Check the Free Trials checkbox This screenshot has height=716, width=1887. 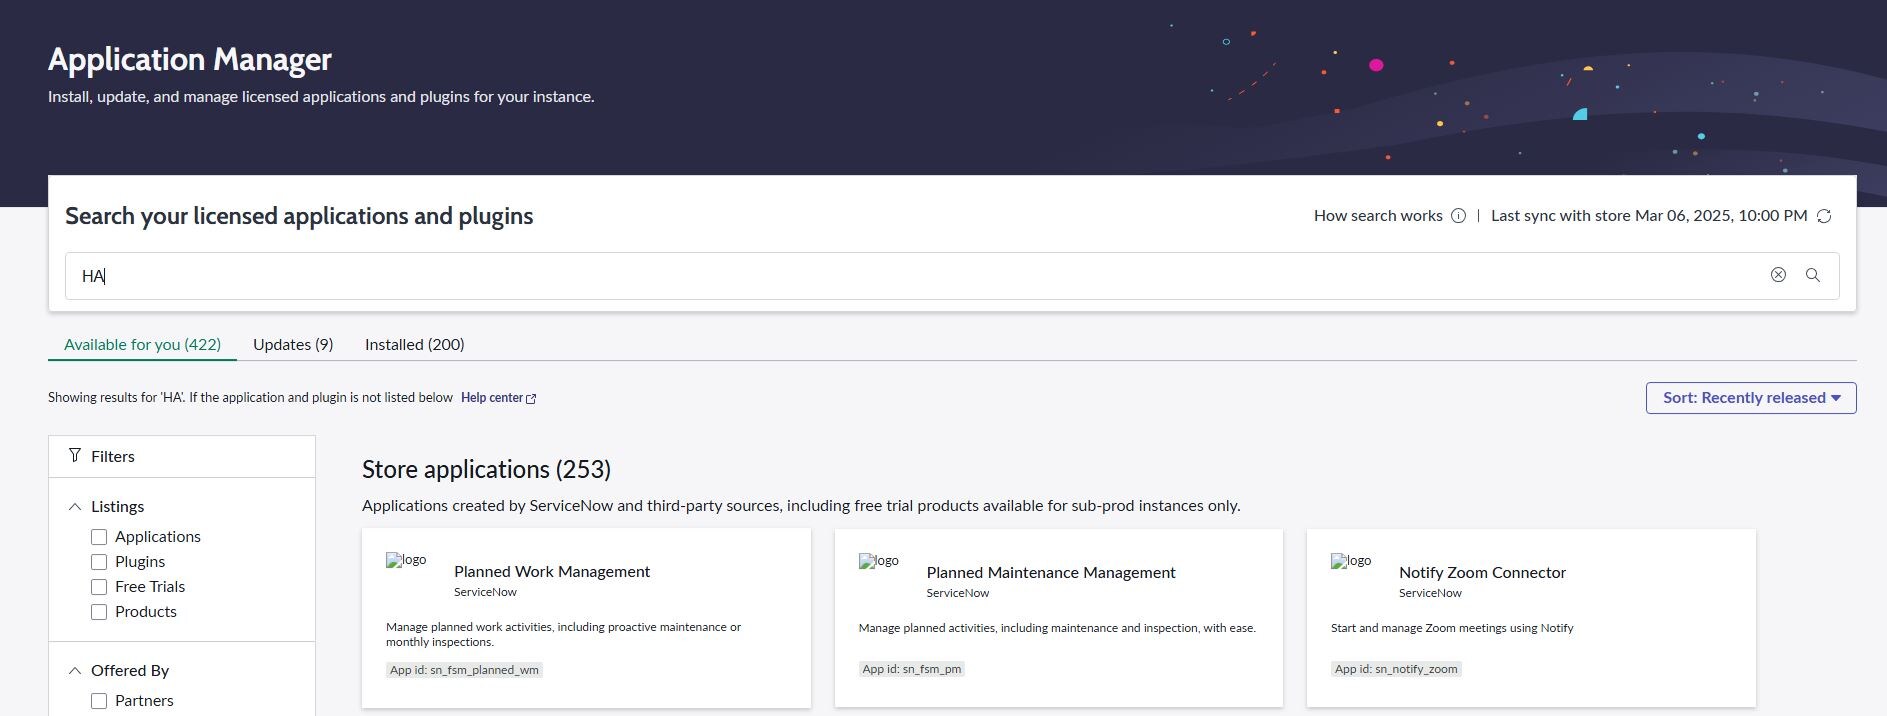pyautogui.click(x=99, y=587)
